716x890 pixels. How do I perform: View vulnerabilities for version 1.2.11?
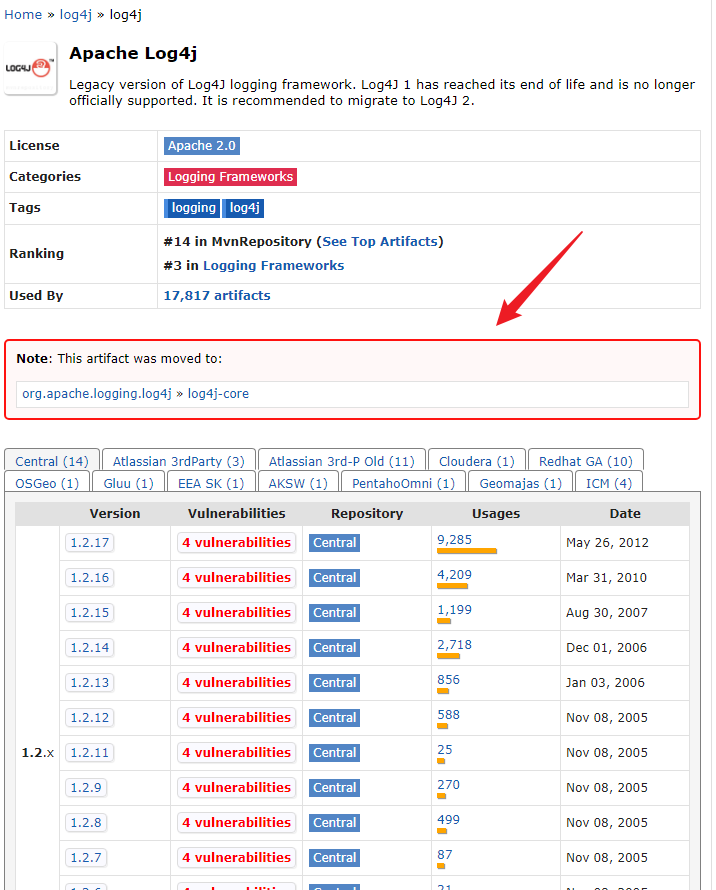(236, 753)
